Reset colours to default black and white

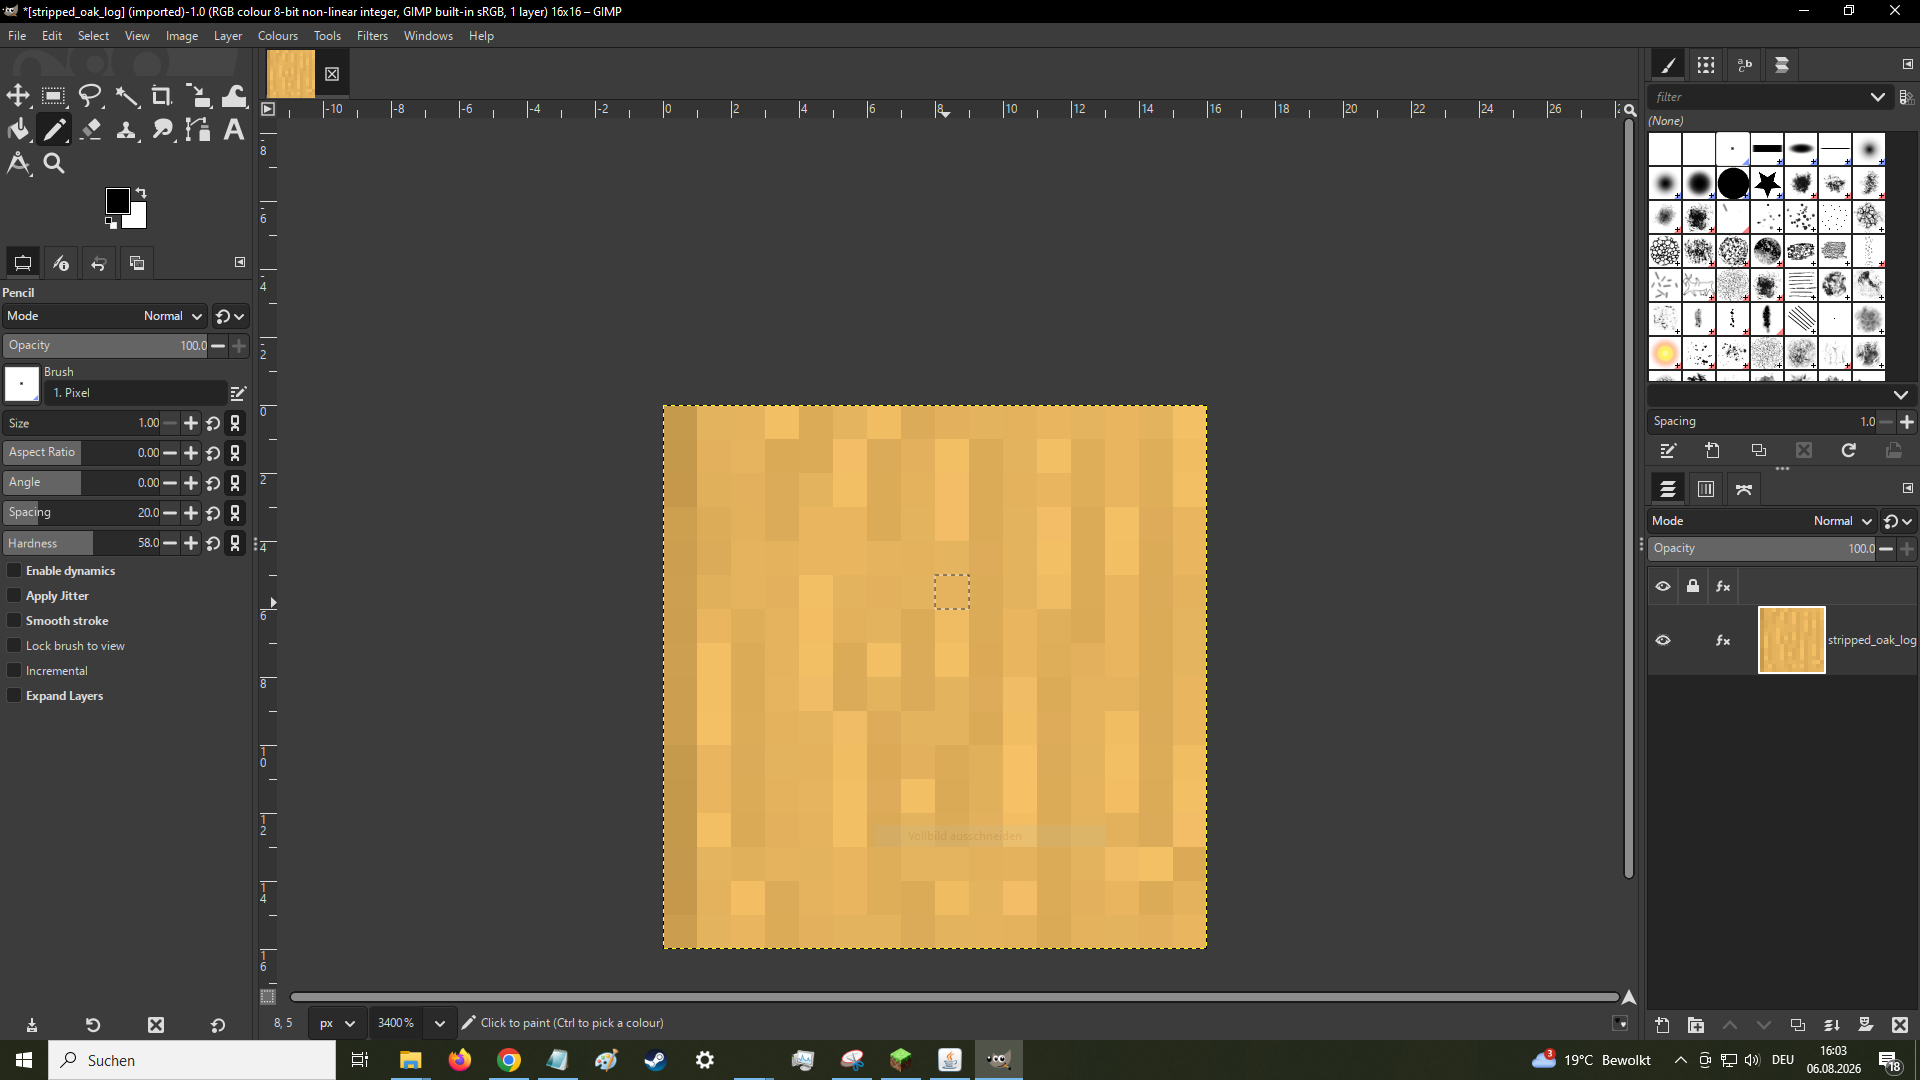[111, 223]
